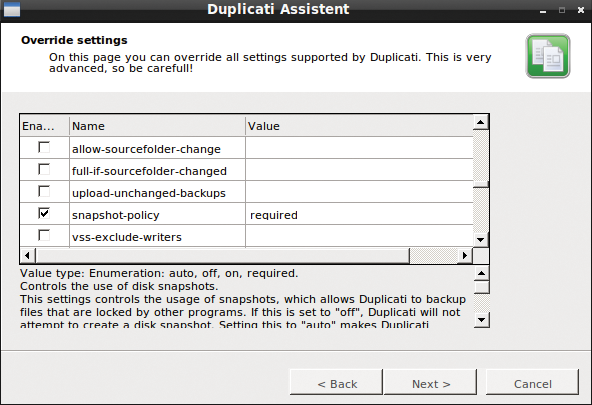Viewport: 592px width, 405px height.
Task: Enable the full-if-sourcefolder-changed checkbox
Action: (x=44, y=169)
